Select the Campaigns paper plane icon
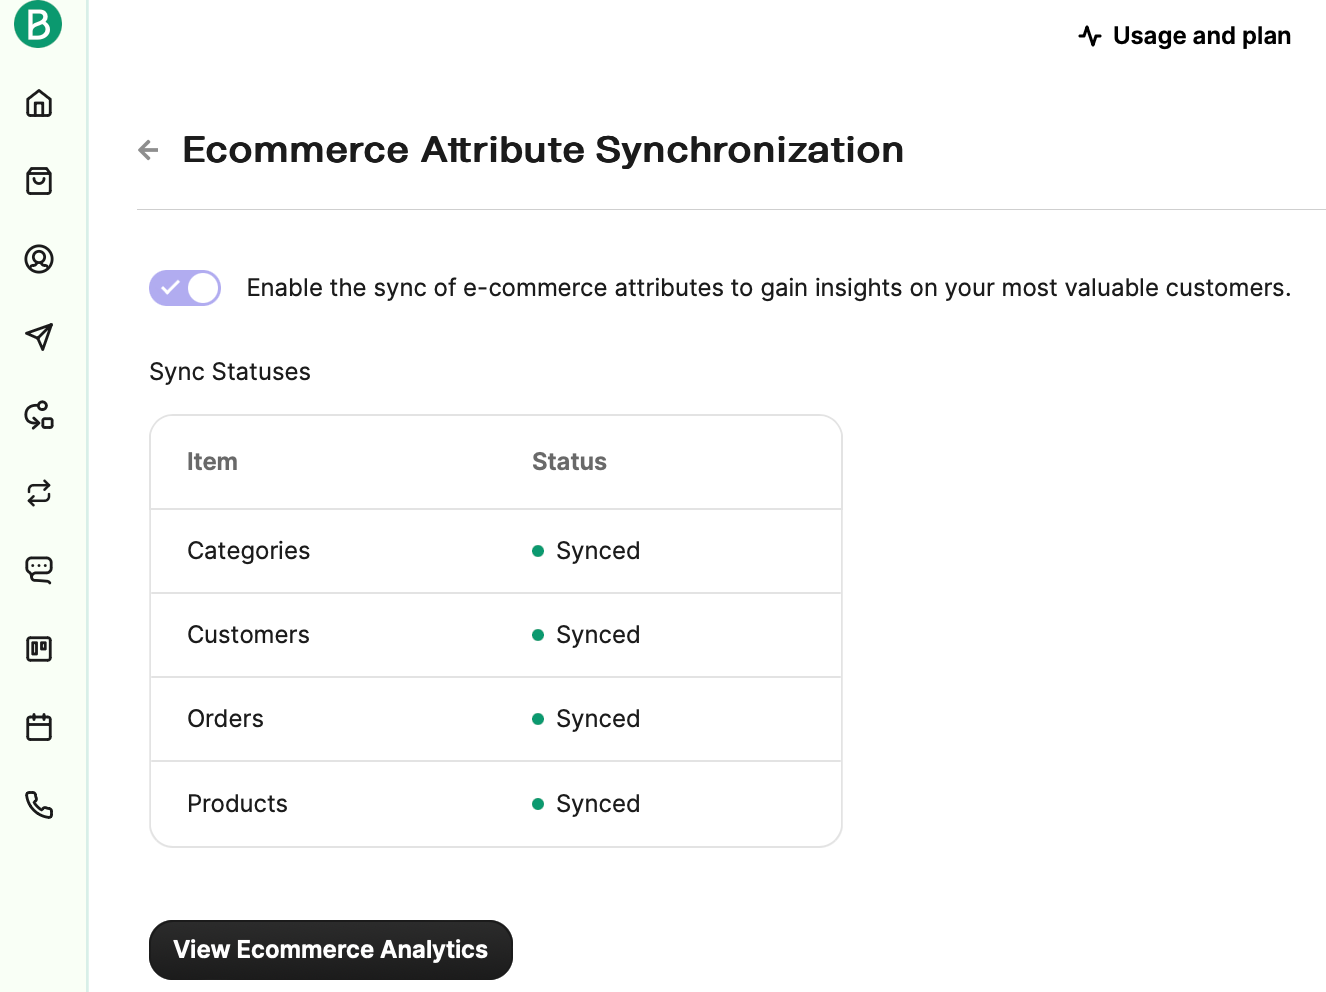The width and height of the screenshot is (1326, 992). pyautogui.click(x=38, y=337)
